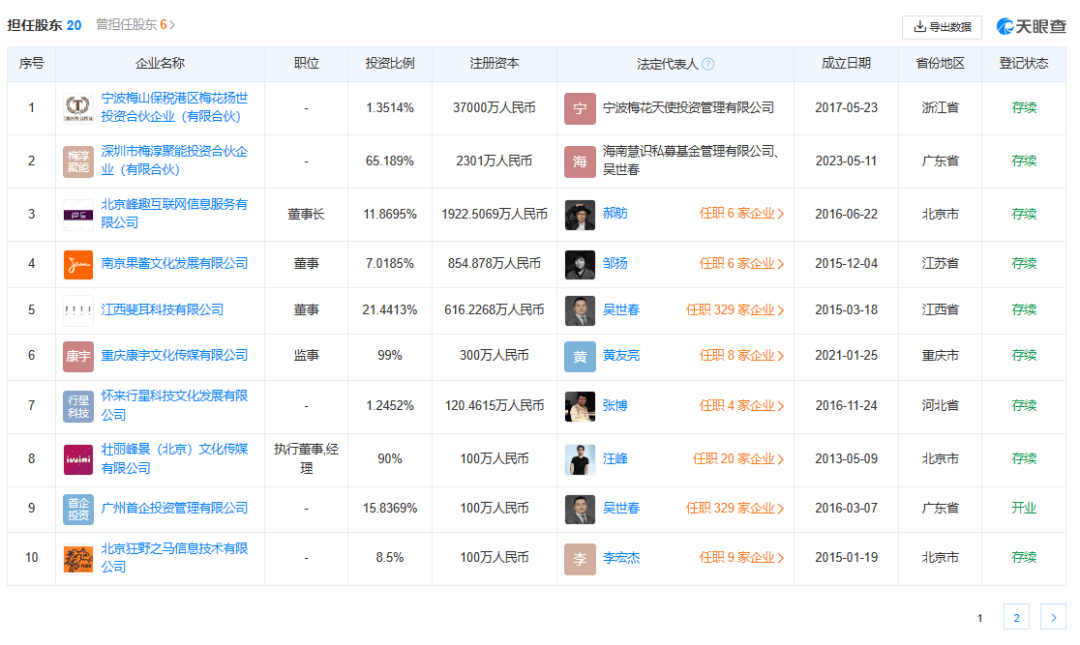The width and height of the screenshot is (1080, 645).
Task: Go to page 2 of results
Action: [x=1016, y=618]
